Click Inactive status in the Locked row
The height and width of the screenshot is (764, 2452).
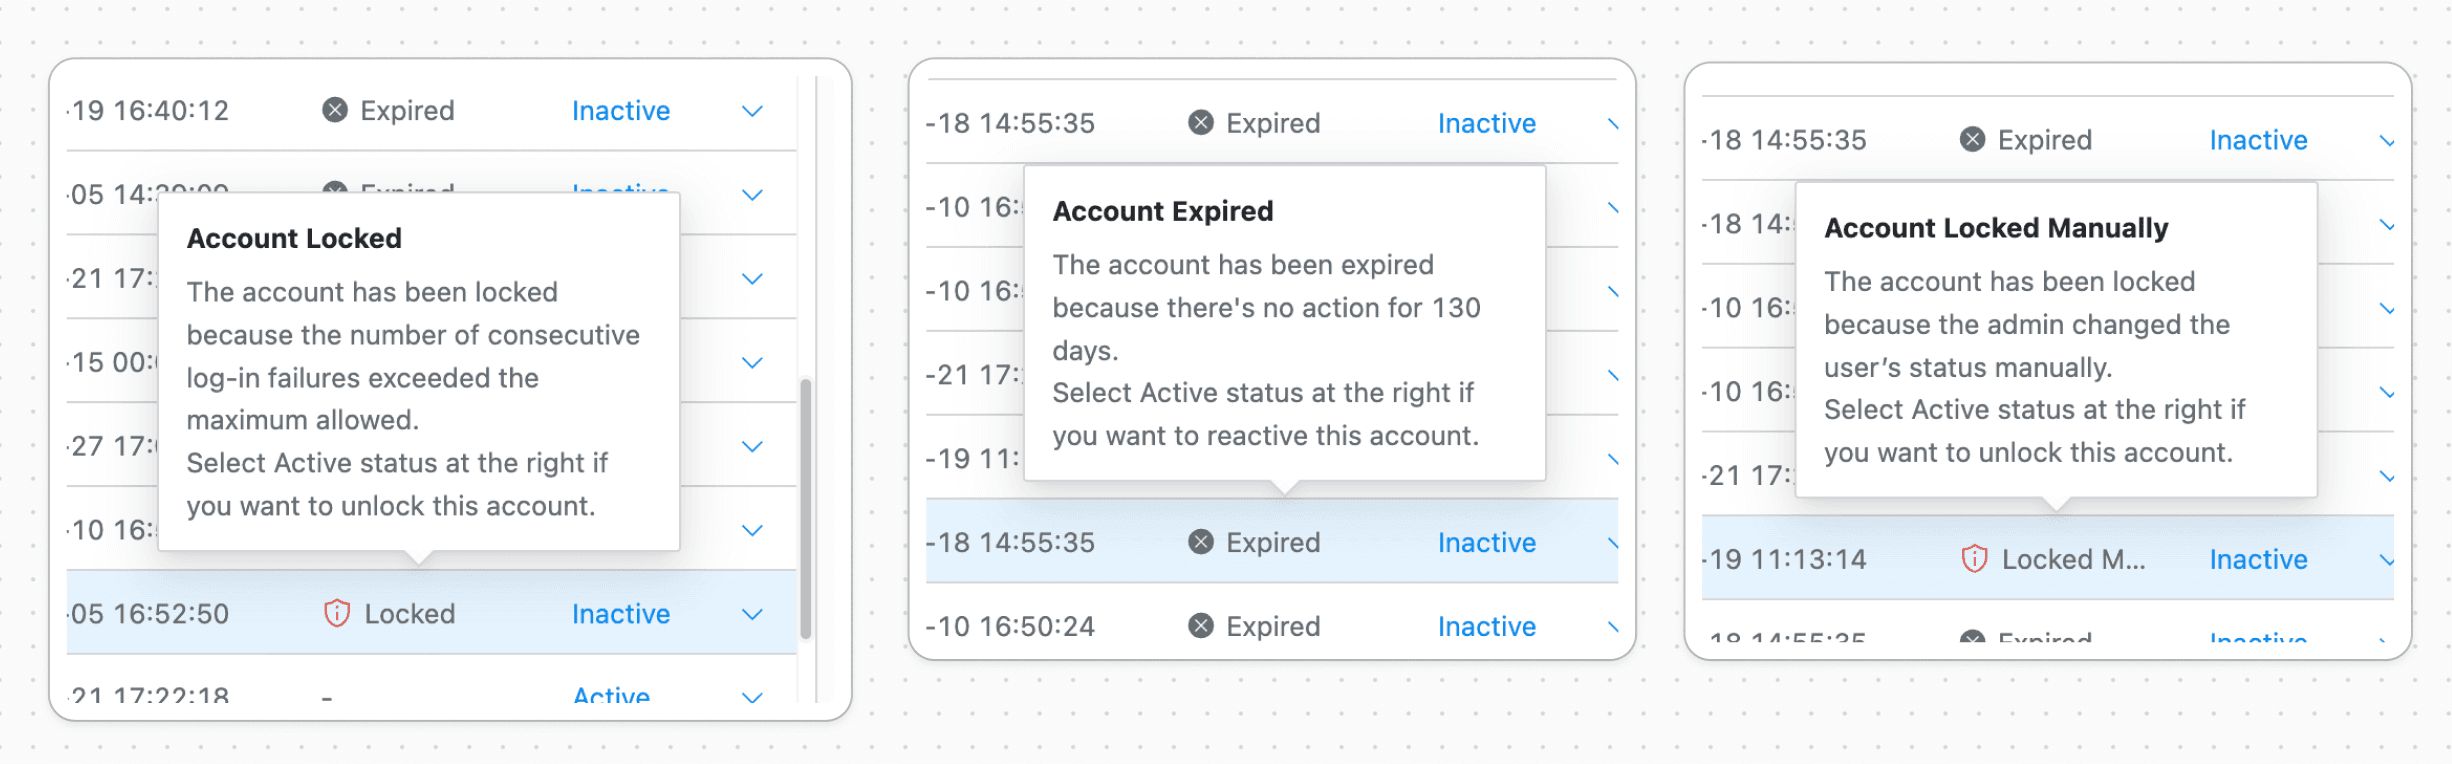621,614
